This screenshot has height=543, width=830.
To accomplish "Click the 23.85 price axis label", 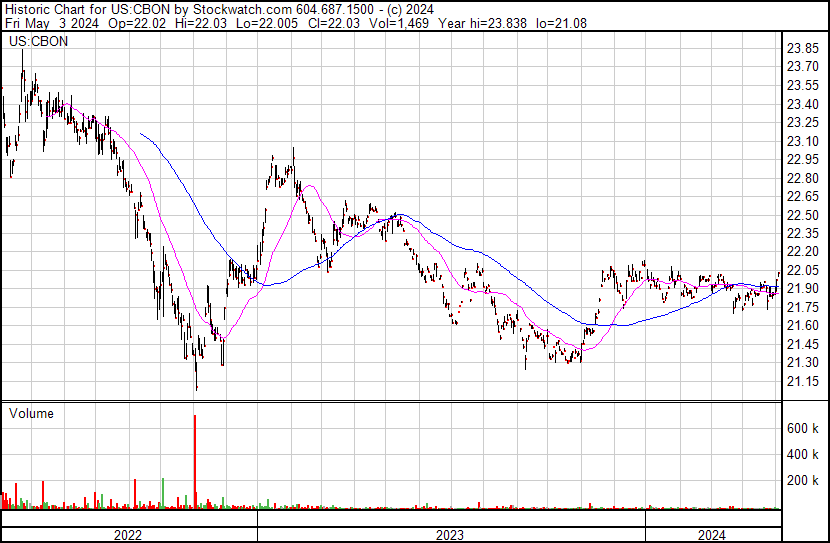I will [x=803, y=49].
